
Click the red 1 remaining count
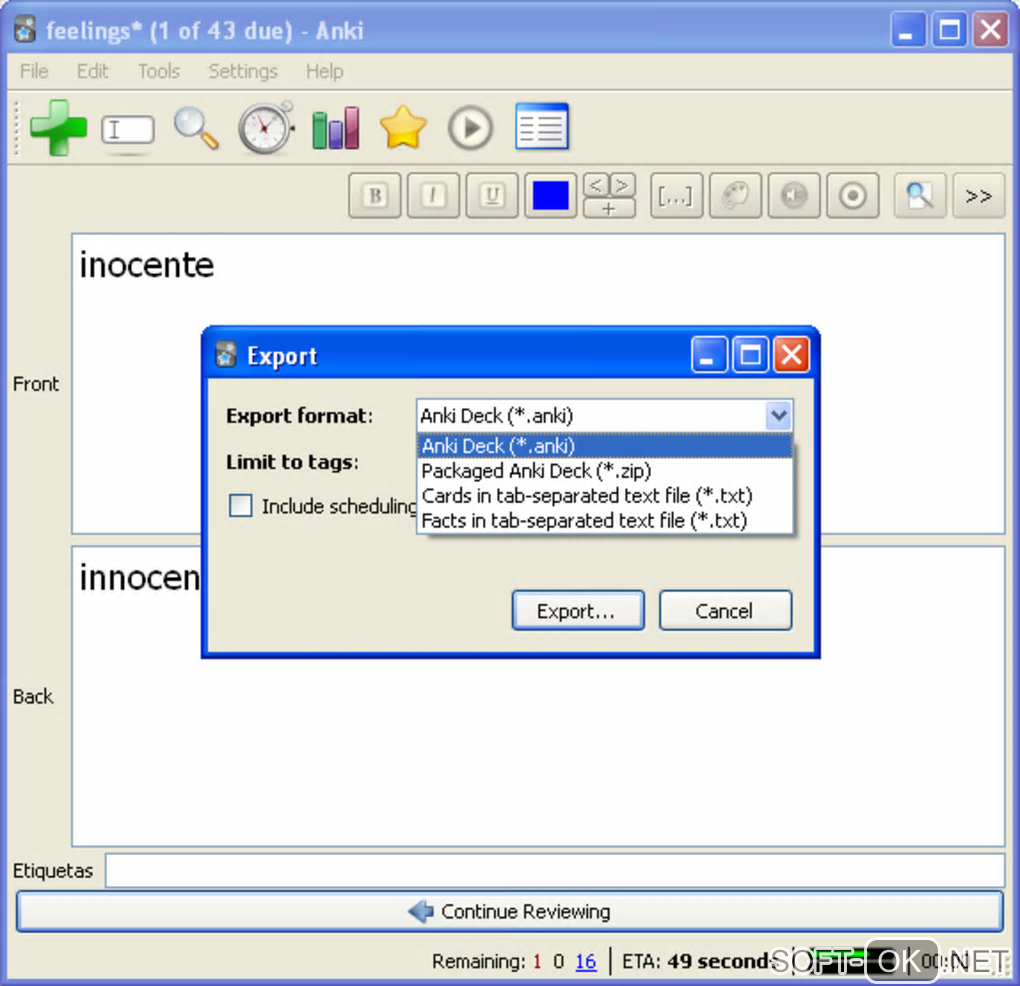pyautogui.click(x=537, y=961)
